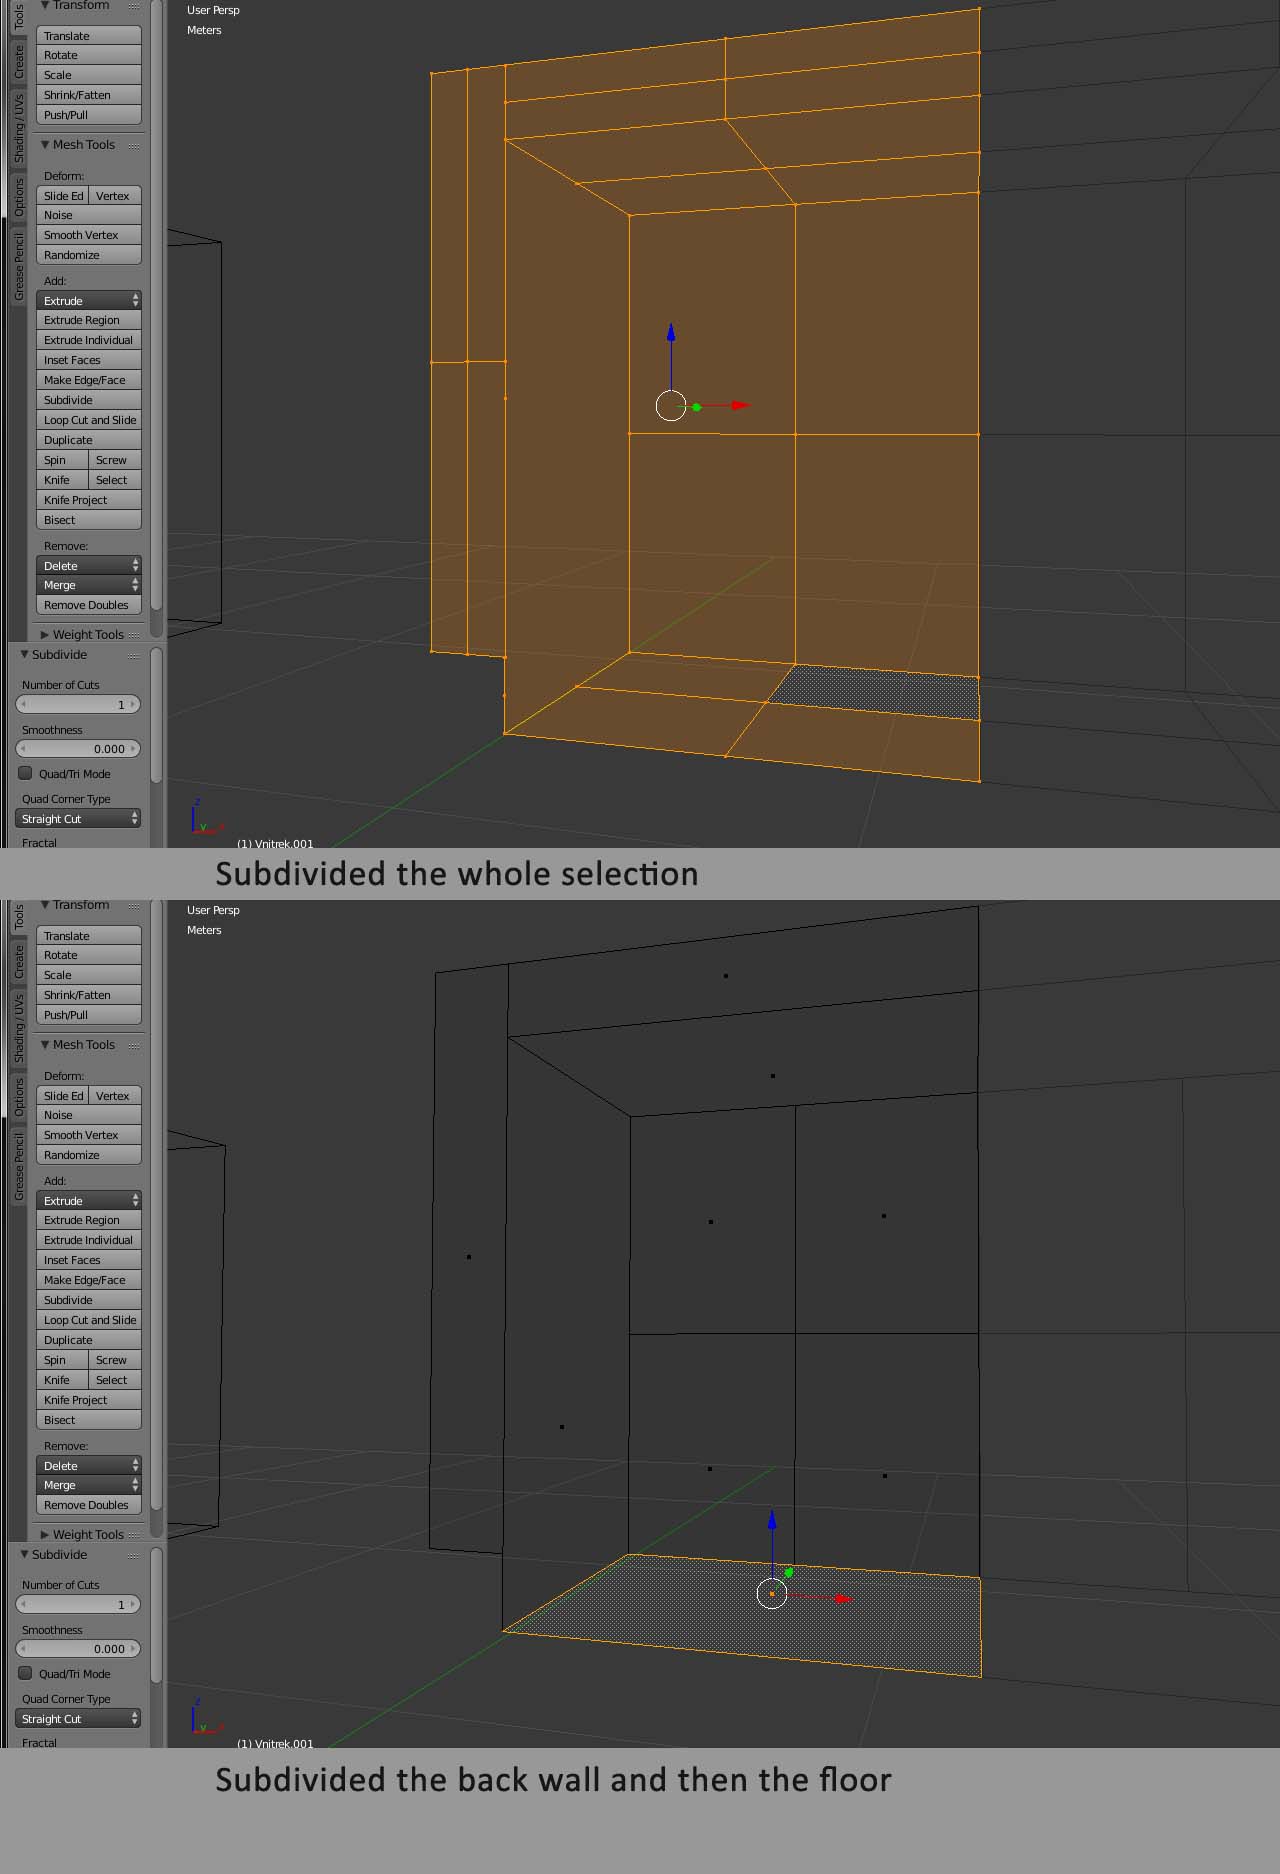
Task: Open the Delete dropdown in upper screenshot
Action: [x=89, y=565]
